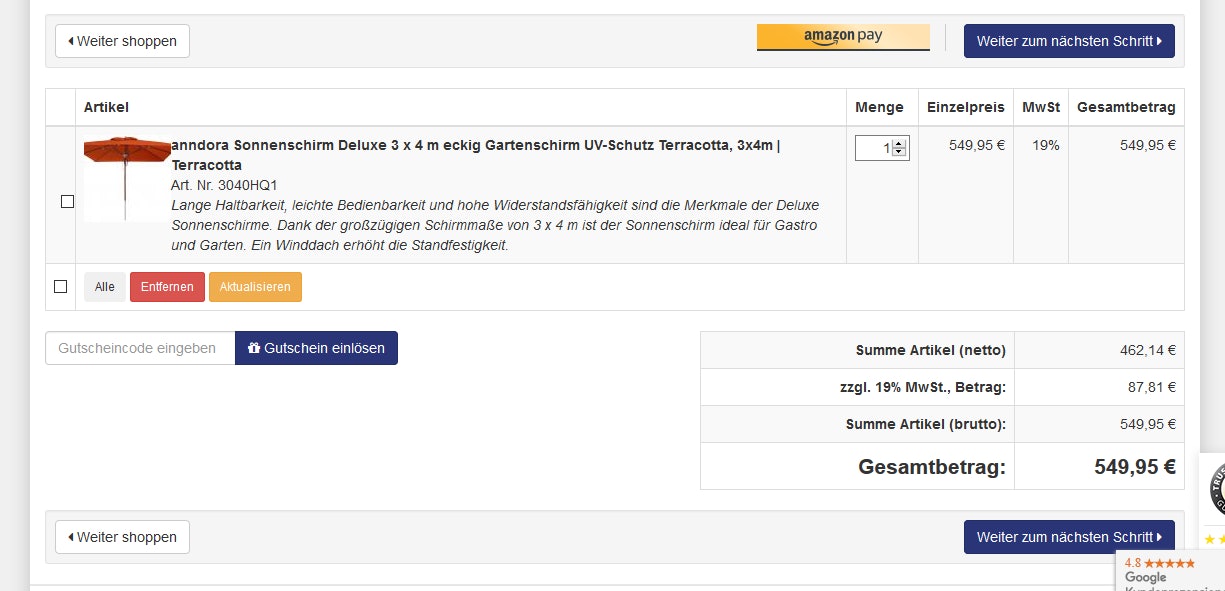Click the top Weiter shoppen button
This screenshot has height=591, width=1225.
coord(122,41)
